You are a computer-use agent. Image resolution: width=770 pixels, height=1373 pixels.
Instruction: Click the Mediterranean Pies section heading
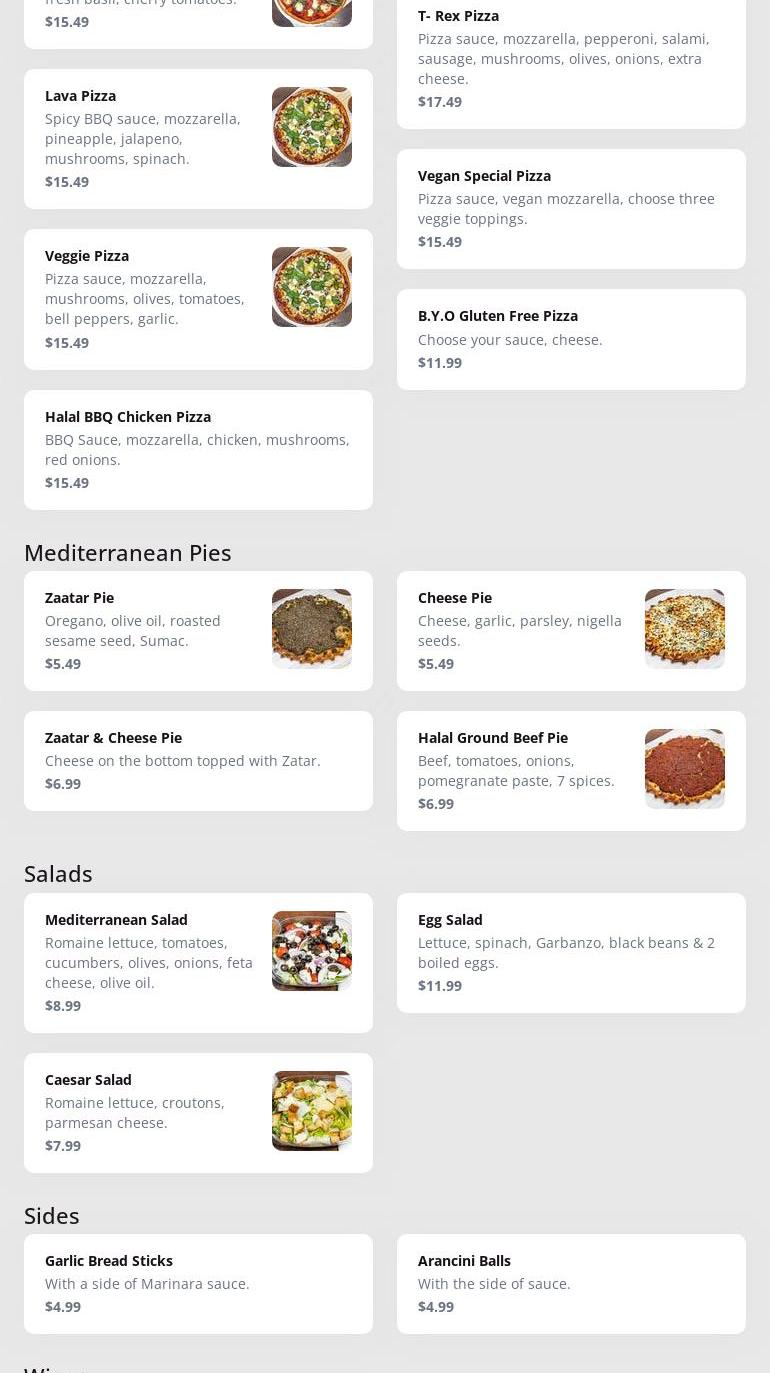tap(128, 553)
